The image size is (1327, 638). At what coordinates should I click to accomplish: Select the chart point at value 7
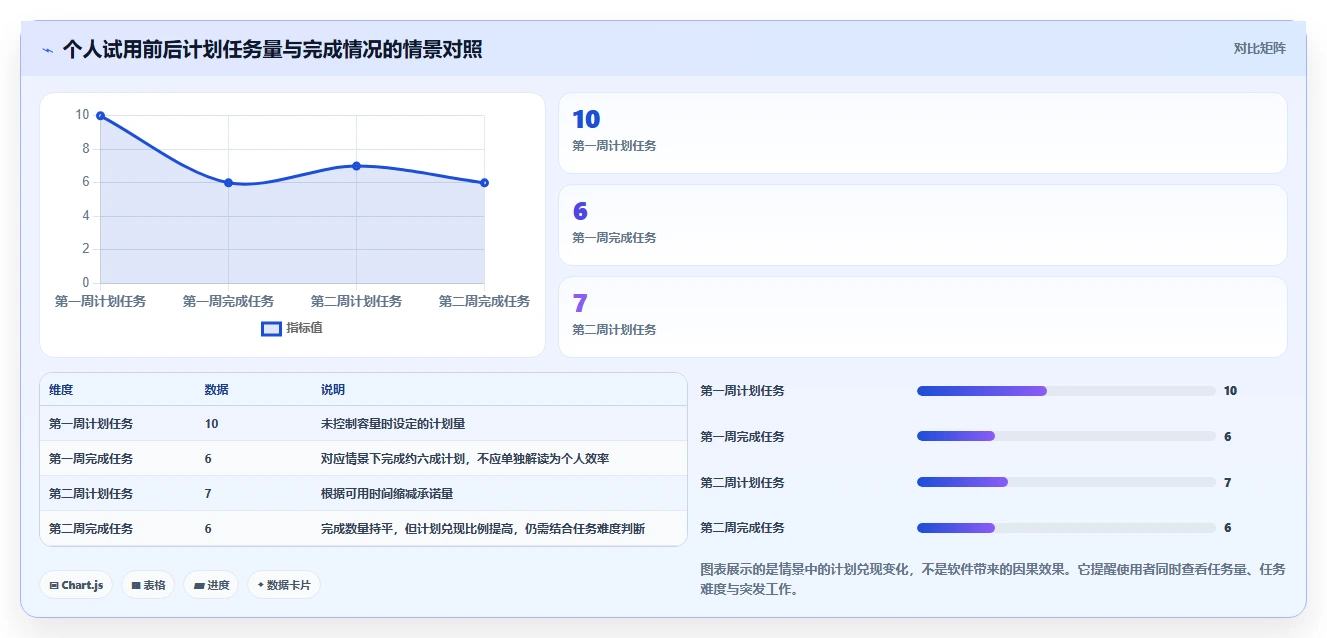[356, 166]
